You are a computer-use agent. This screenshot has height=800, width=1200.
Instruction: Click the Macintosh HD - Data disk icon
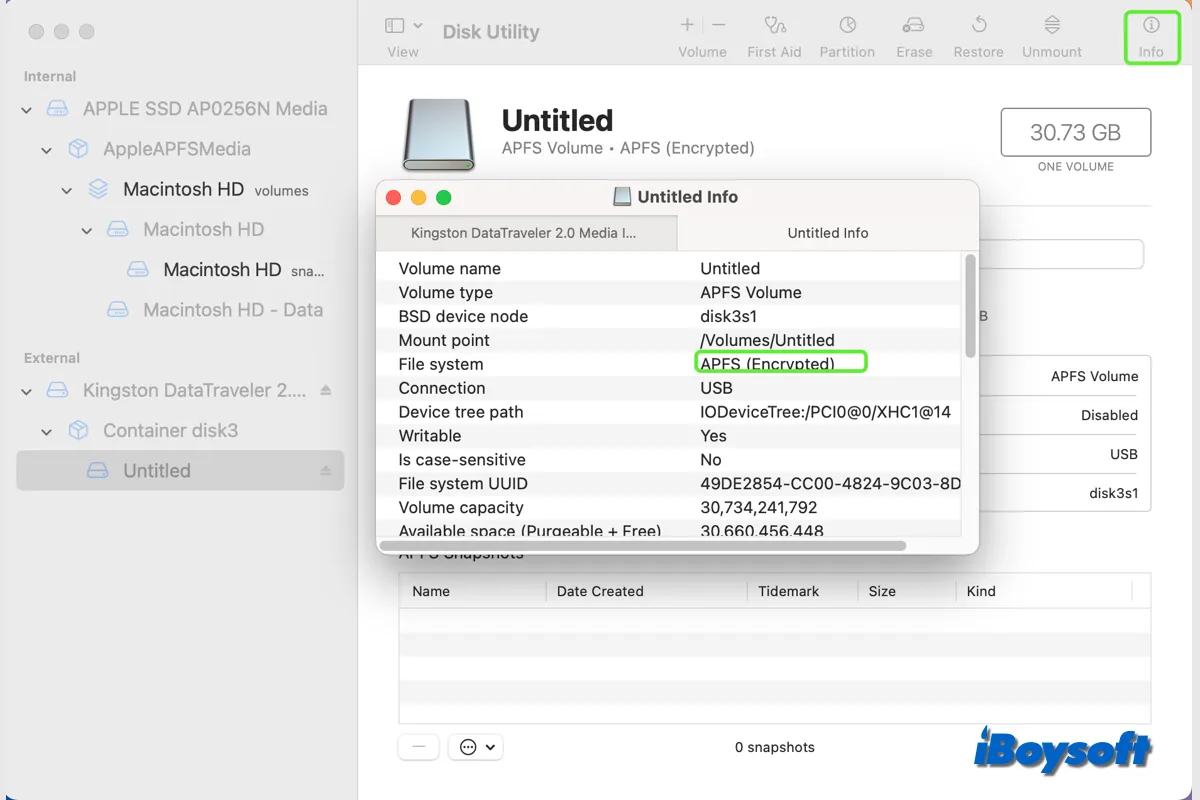[x=118, y=310]
